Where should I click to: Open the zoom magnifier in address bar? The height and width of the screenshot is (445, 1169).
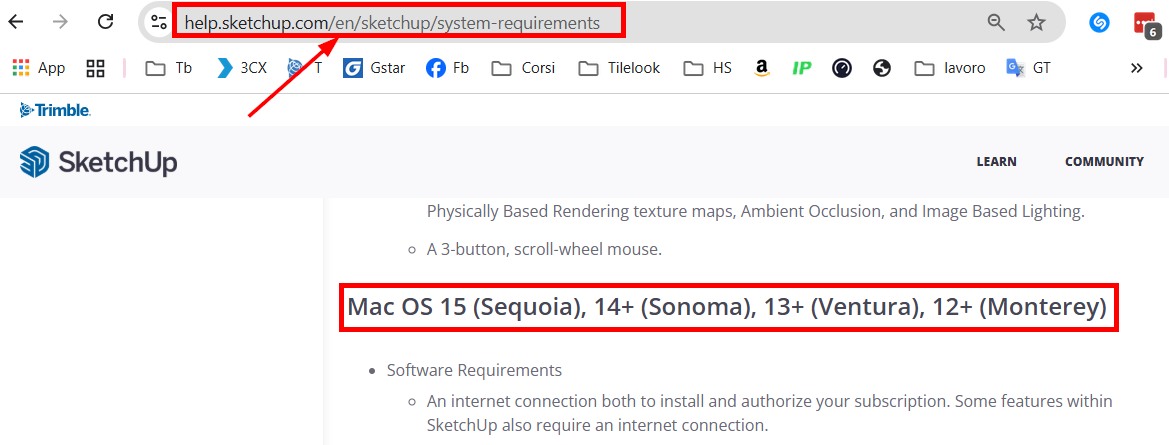point(996,22)
